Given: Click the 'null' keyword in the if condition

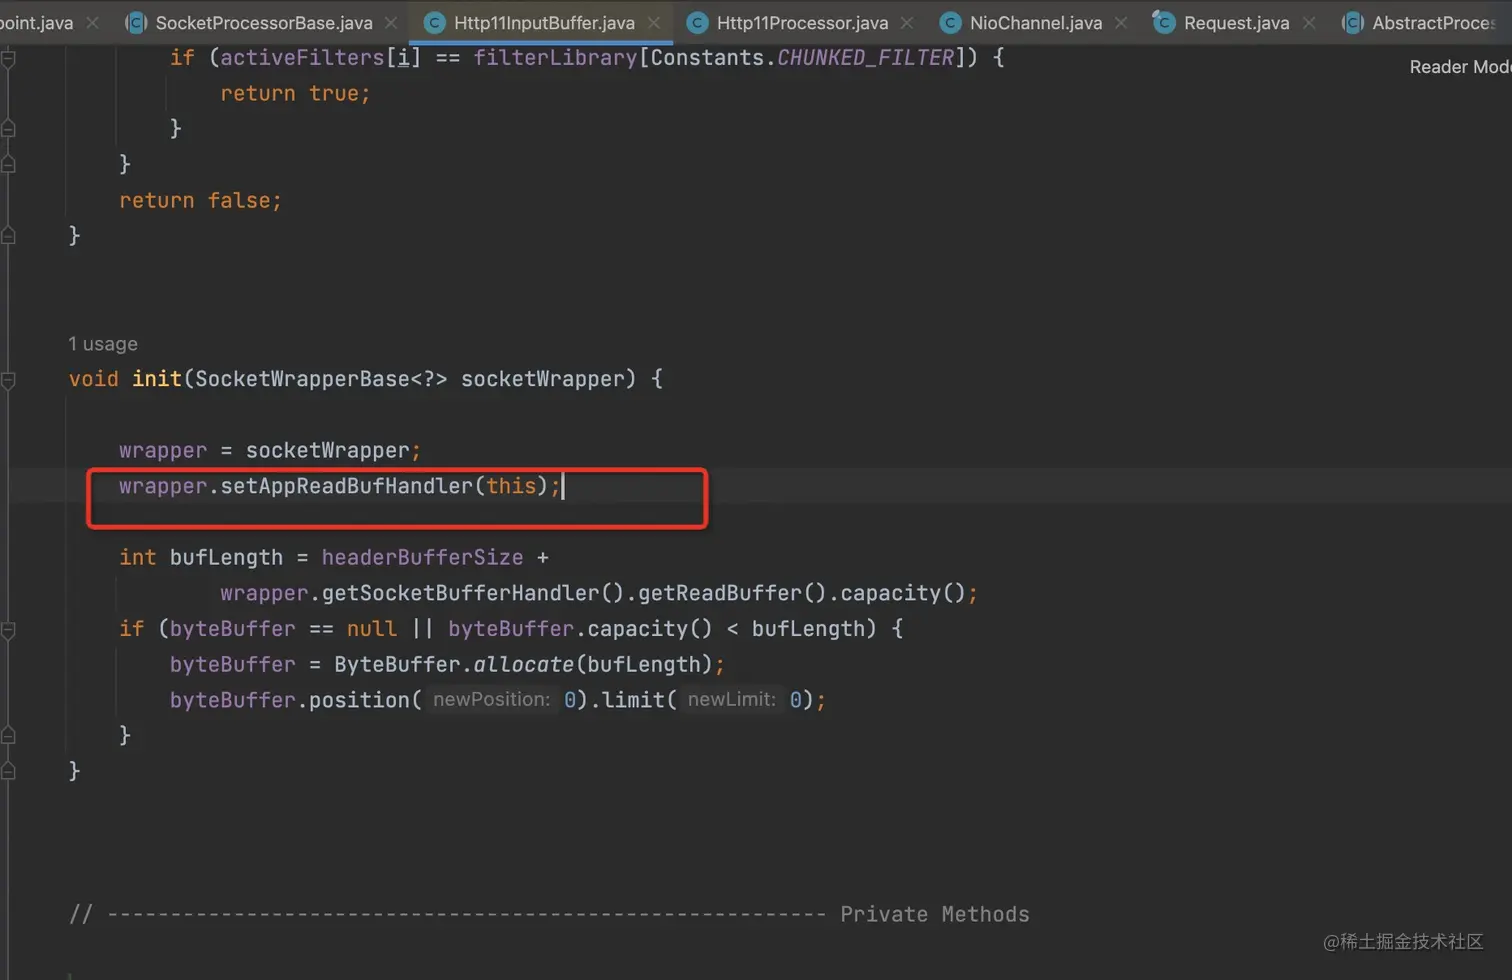Looking at the screenshot, I should [x=371, y=629].
